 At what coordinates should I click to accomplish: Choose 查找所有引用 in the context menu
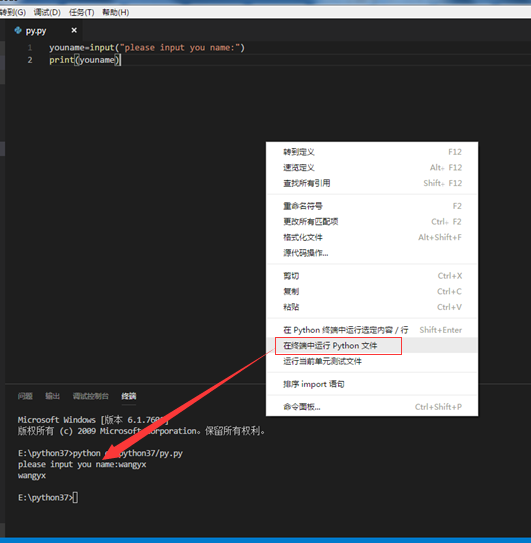372,183
